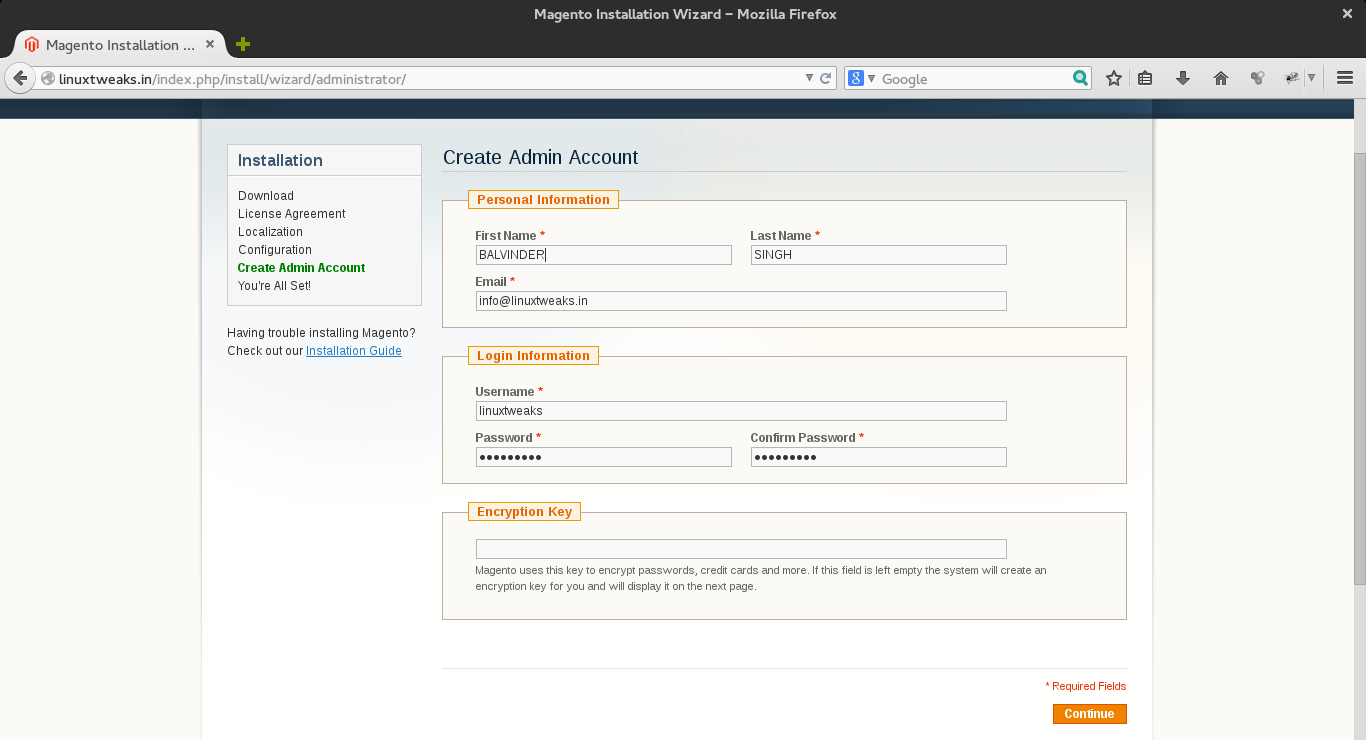Open a new tab with plus icon
Viewport: 1366px width, 740px height.
click(242, 44)
